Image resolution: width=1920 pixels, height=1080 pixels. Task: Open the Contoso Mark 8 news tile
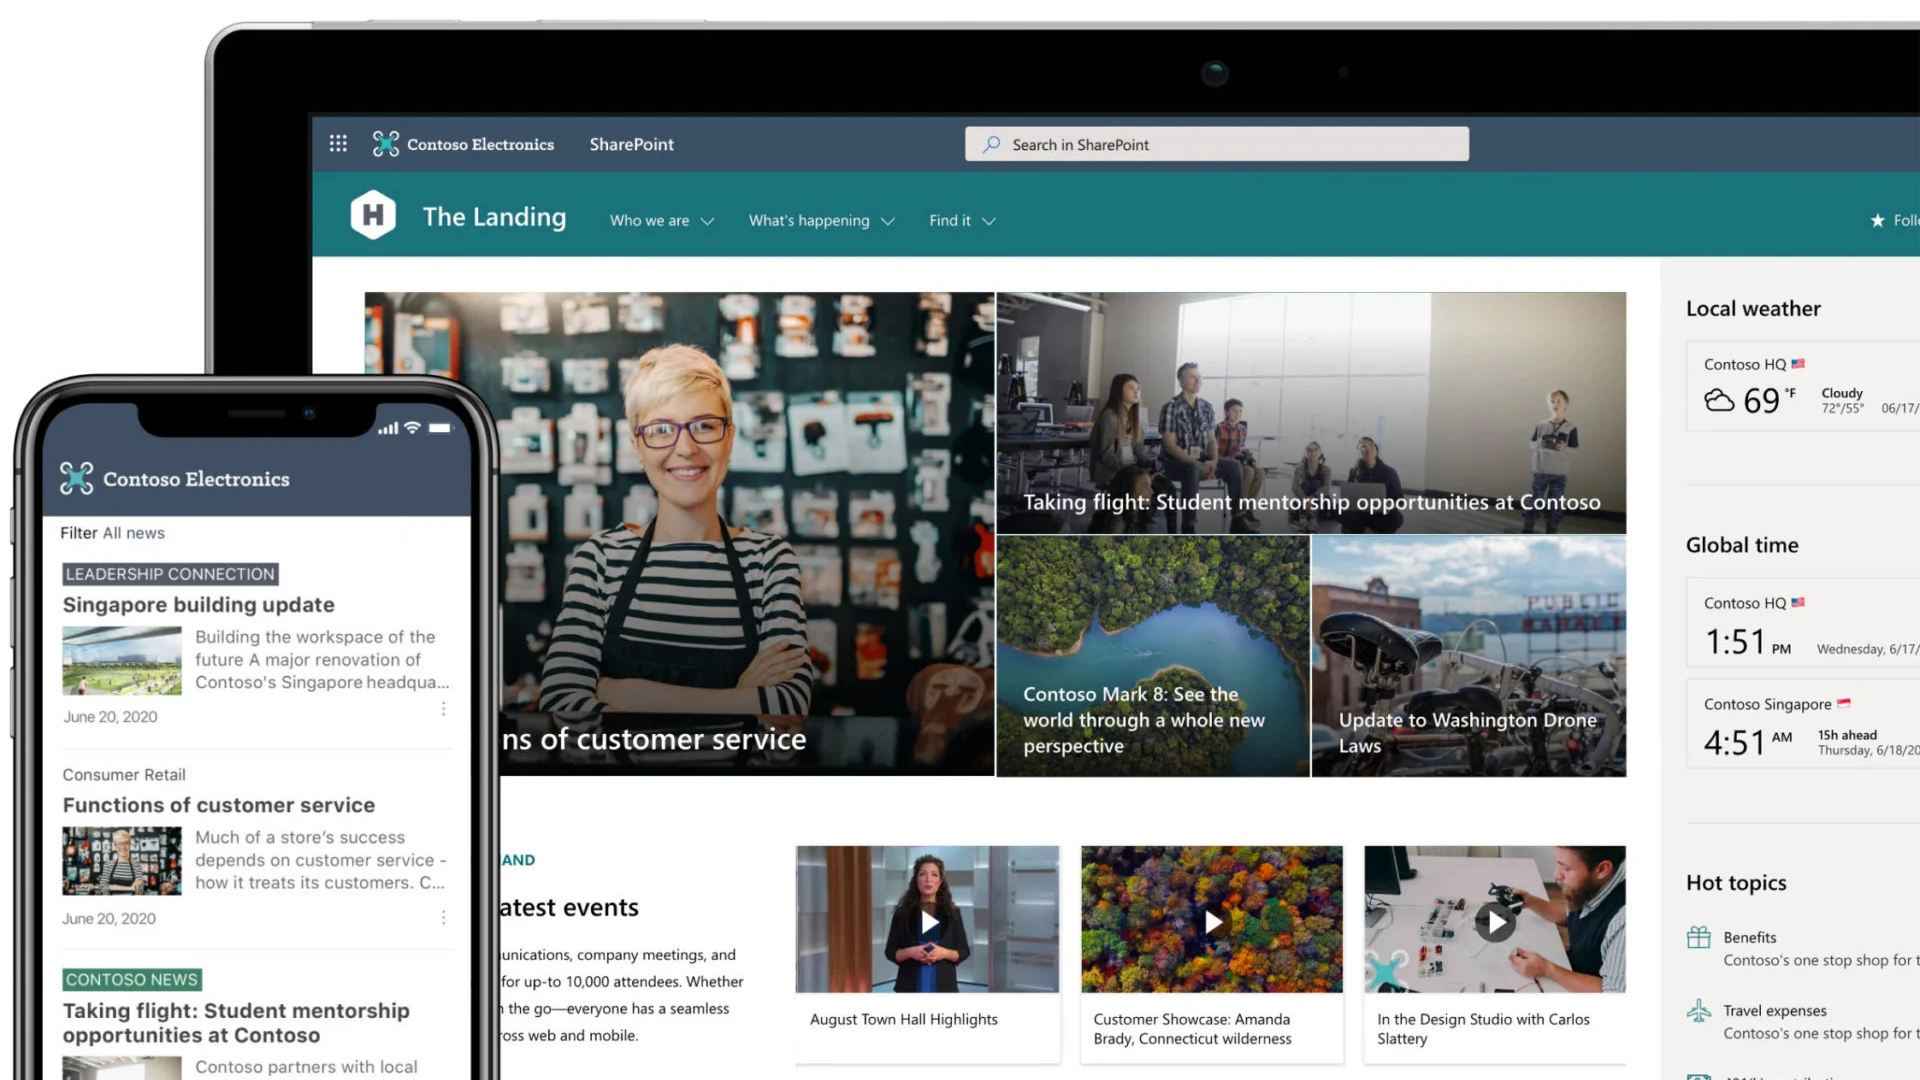(1153, 656)
